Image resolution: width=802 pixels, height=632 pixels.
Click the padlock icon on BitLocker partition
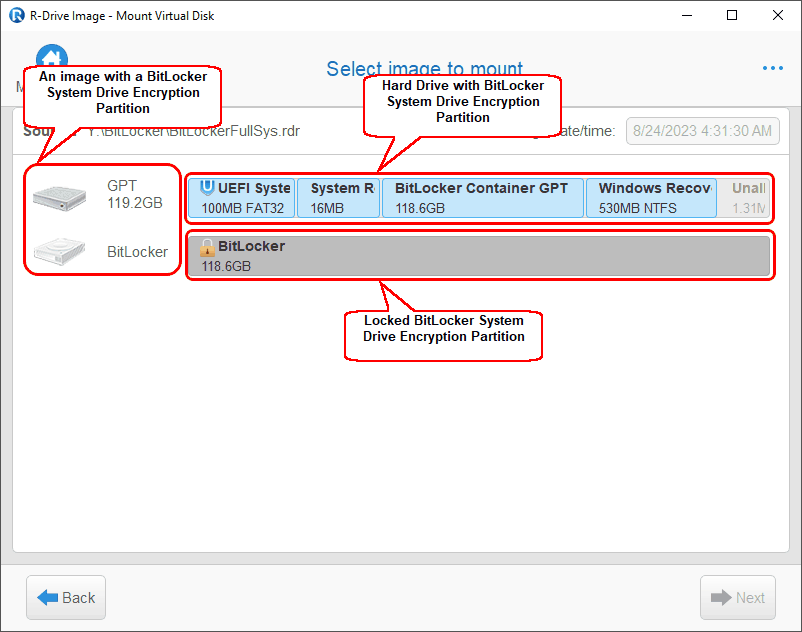pyautogui.click(x=207, y=247)
